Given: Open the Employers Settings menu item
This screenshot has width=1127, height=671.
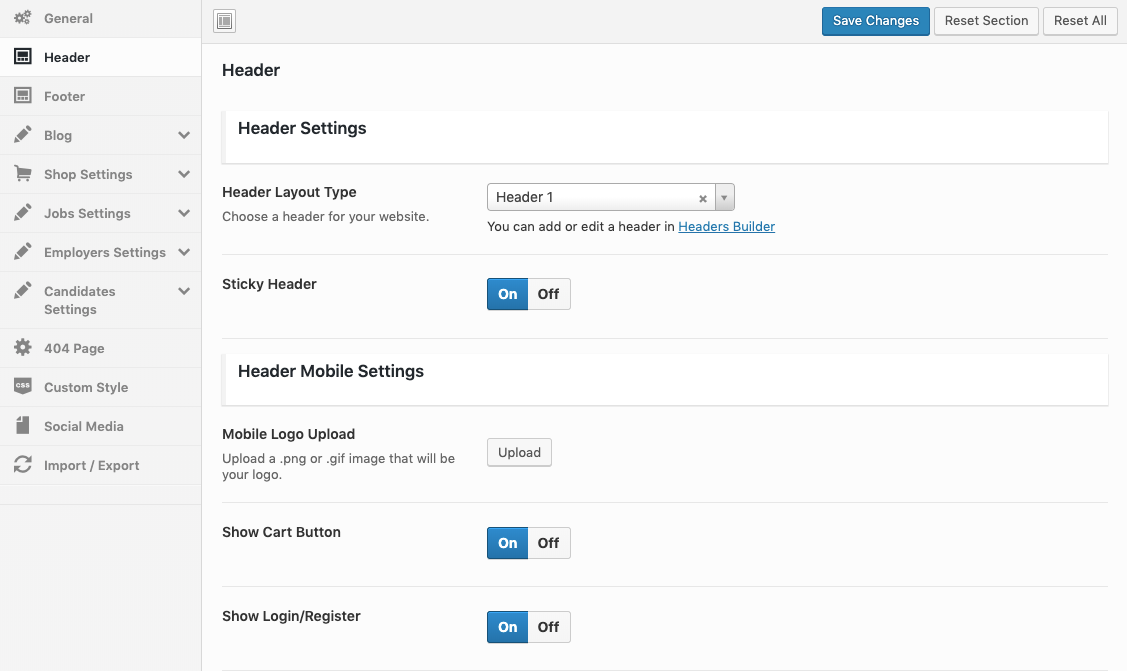Looking at the screenshot, I should coord(104,252).
